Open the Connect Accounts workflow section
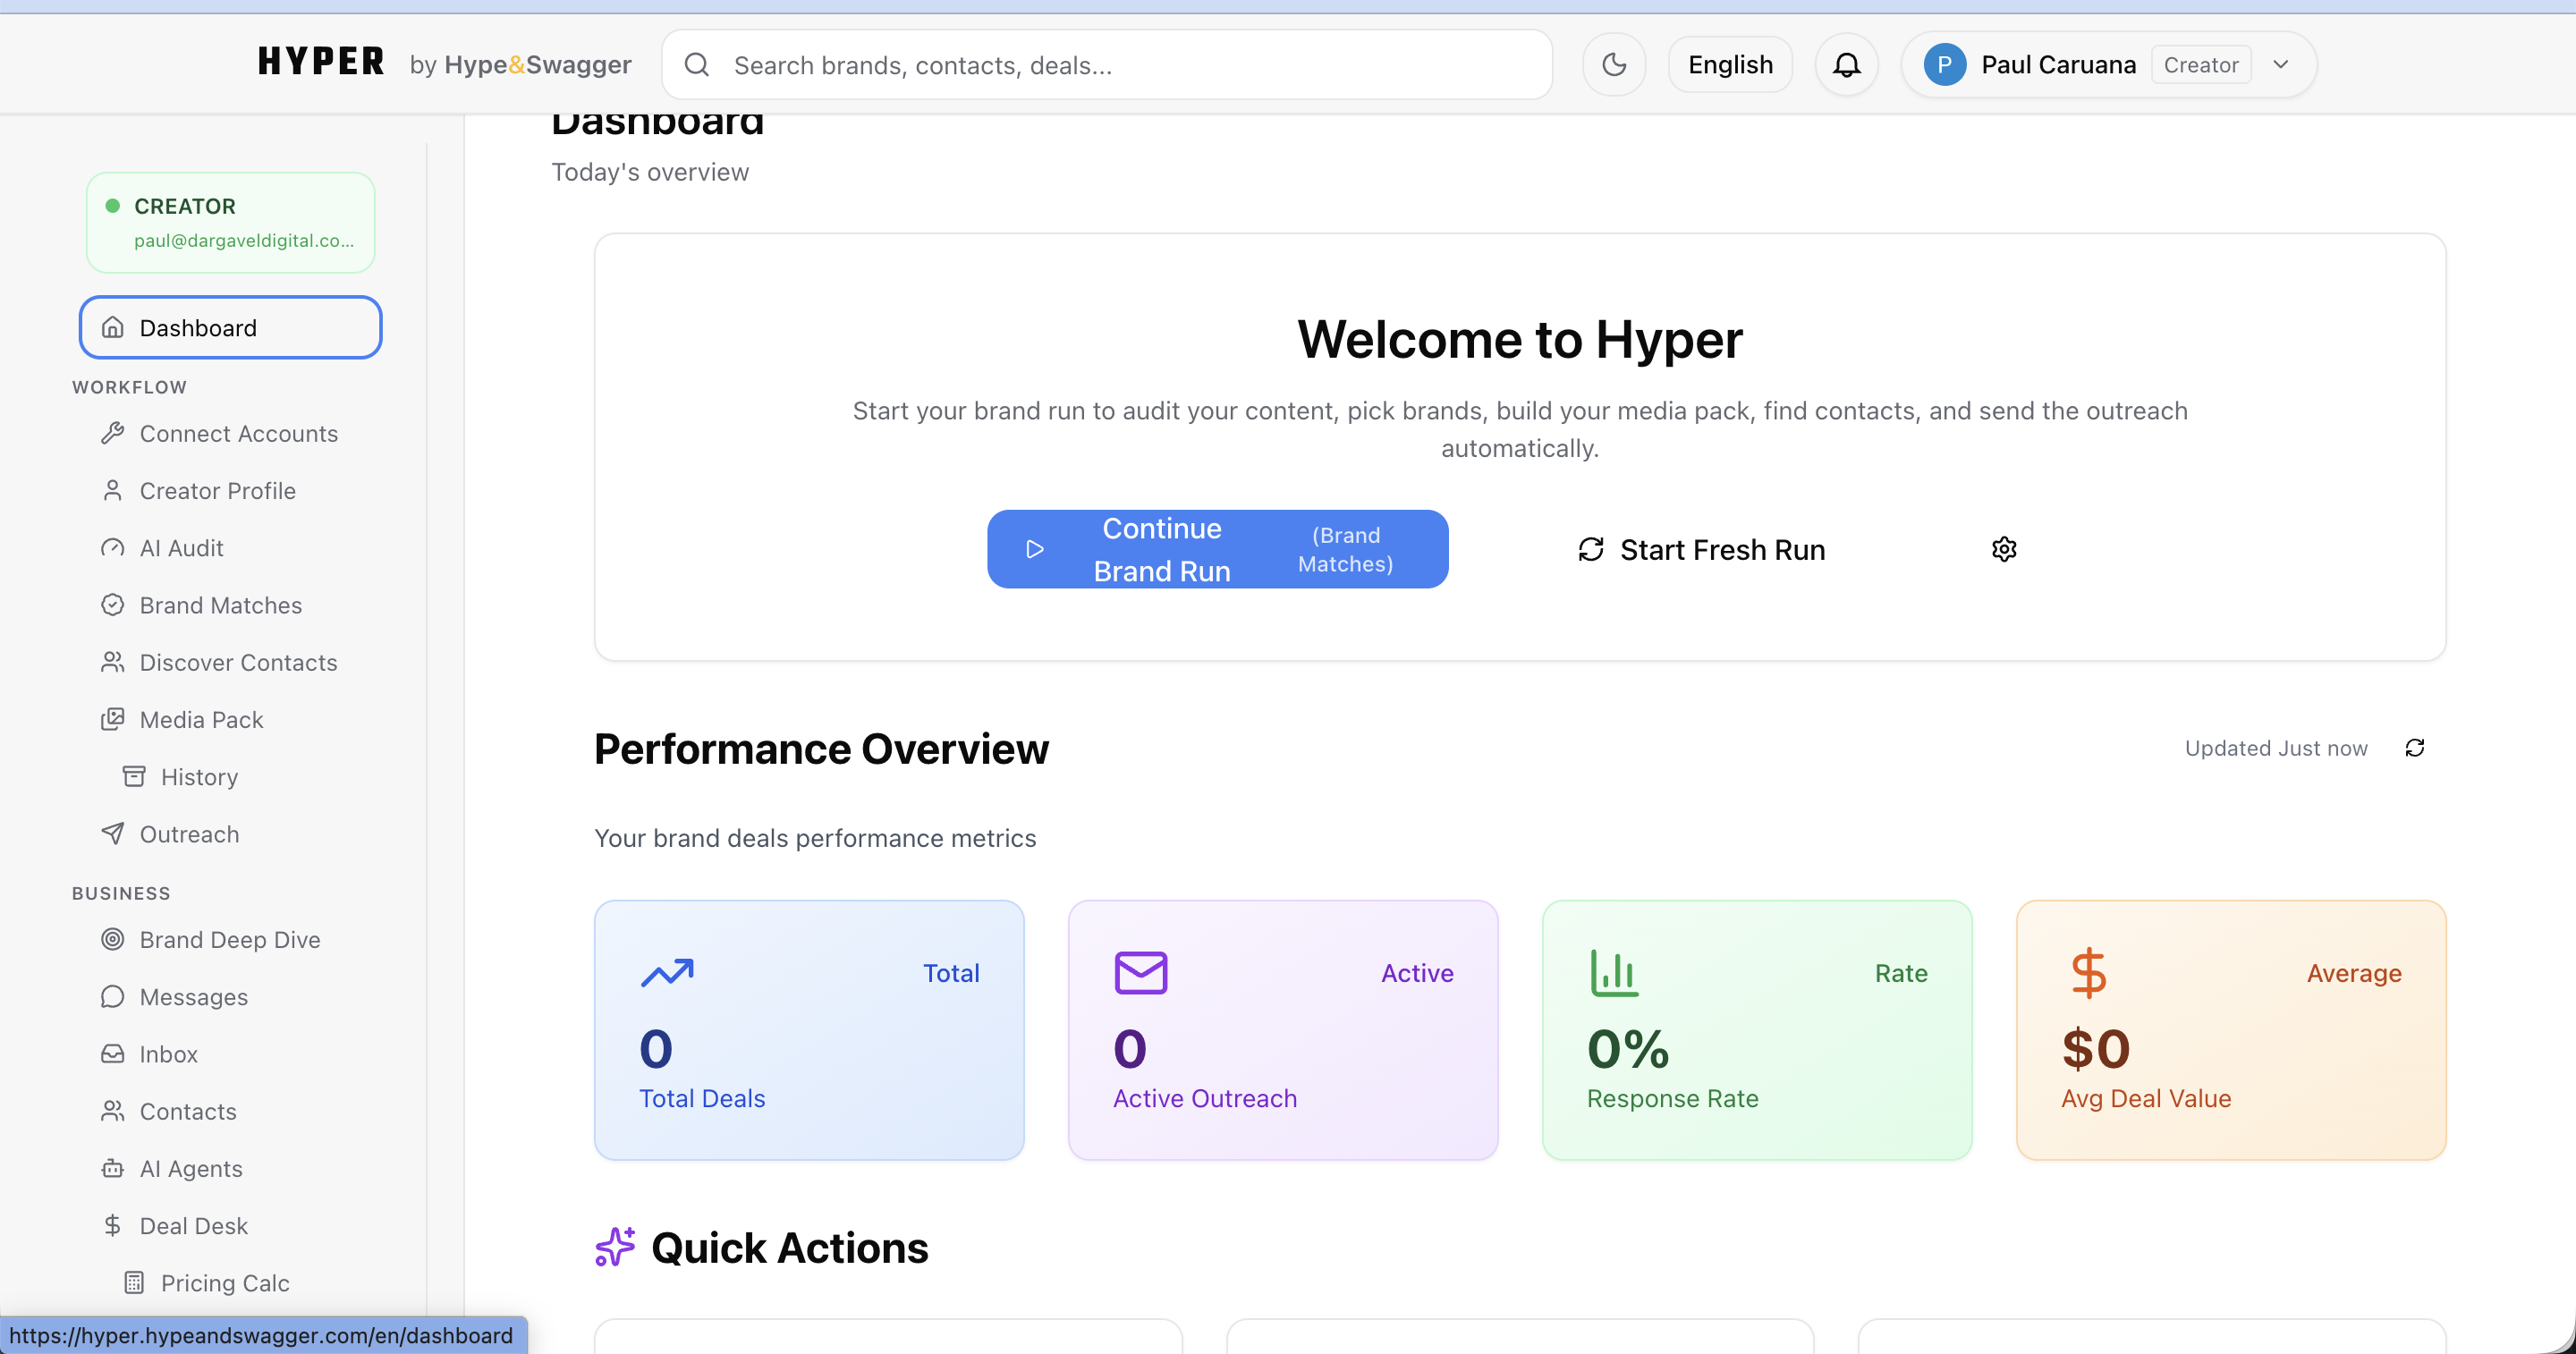Viewport: 2576px width, 1354px height. pos(238,433)
